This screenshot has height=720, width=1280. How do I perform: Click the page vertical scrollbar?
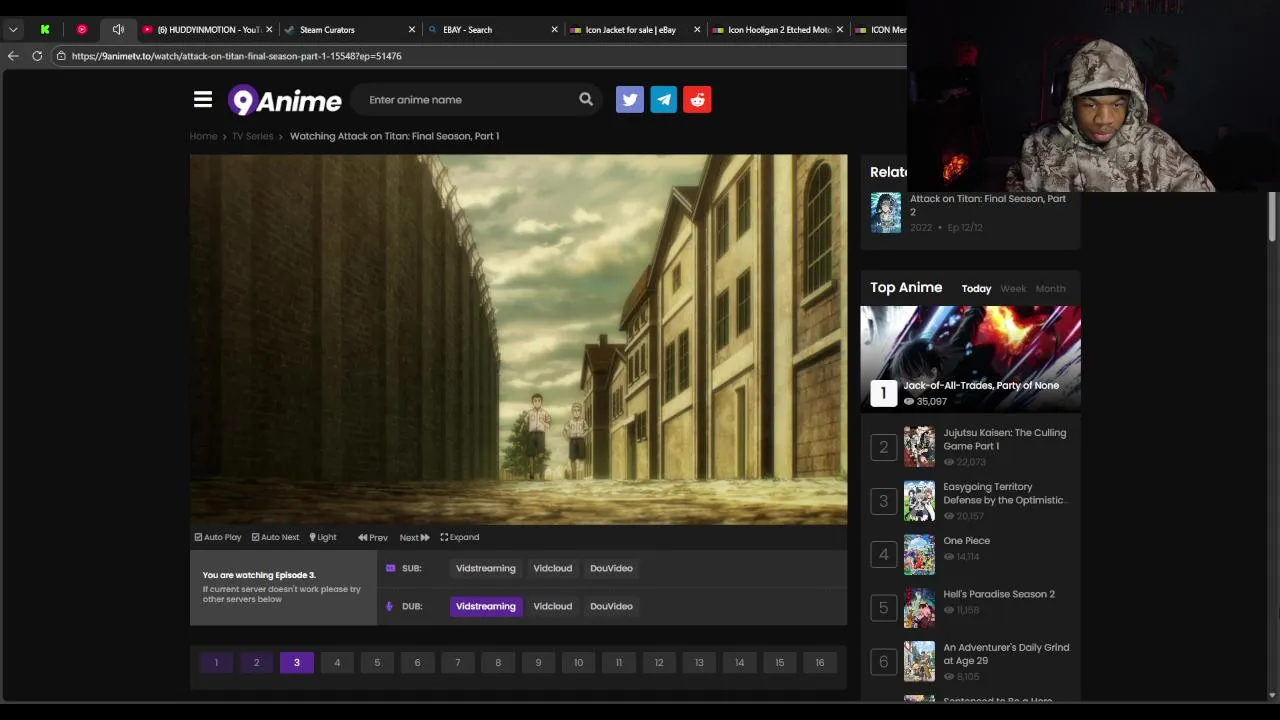click(1272, 217)
